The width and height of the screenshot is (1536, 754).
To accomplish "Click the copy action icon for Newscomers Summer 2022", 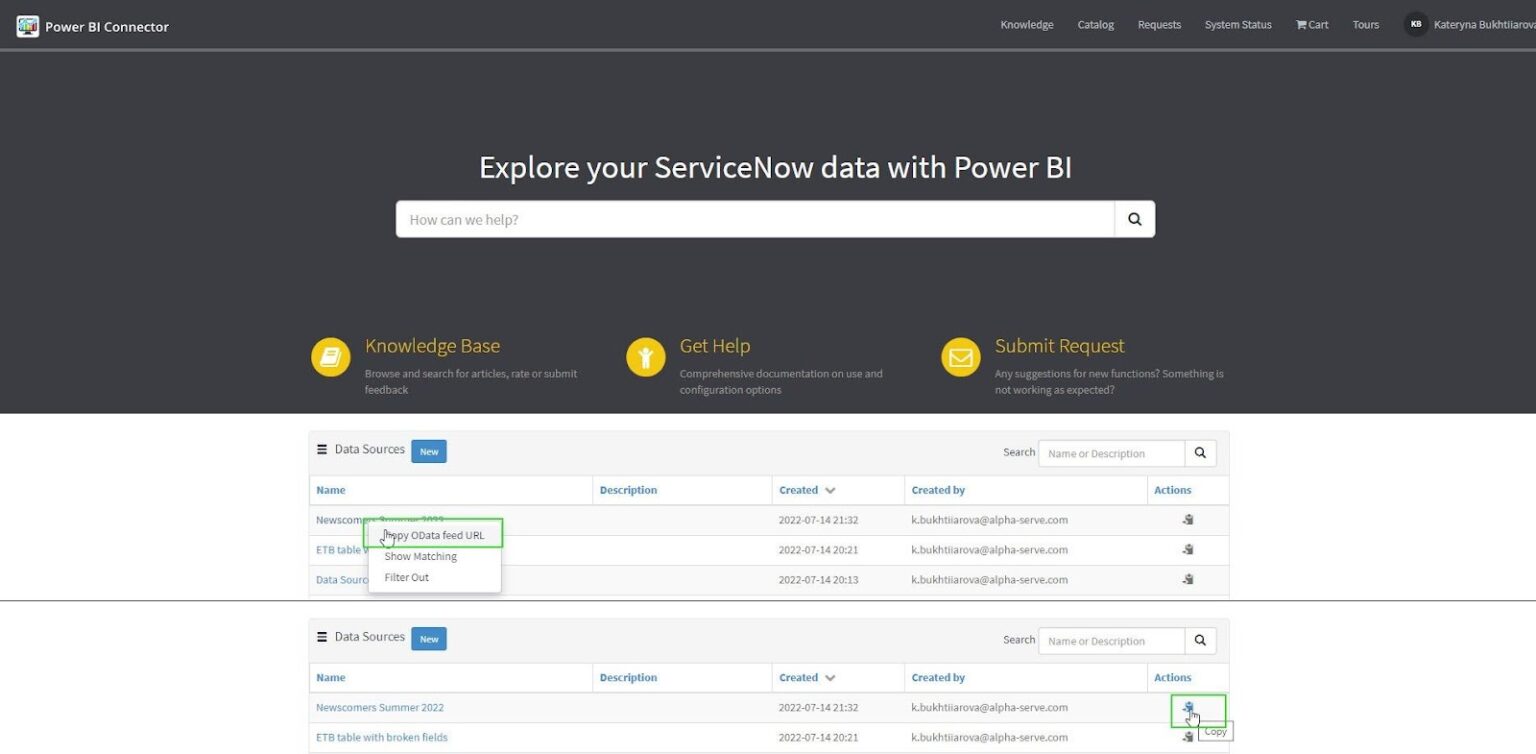I will point(1188,707).
